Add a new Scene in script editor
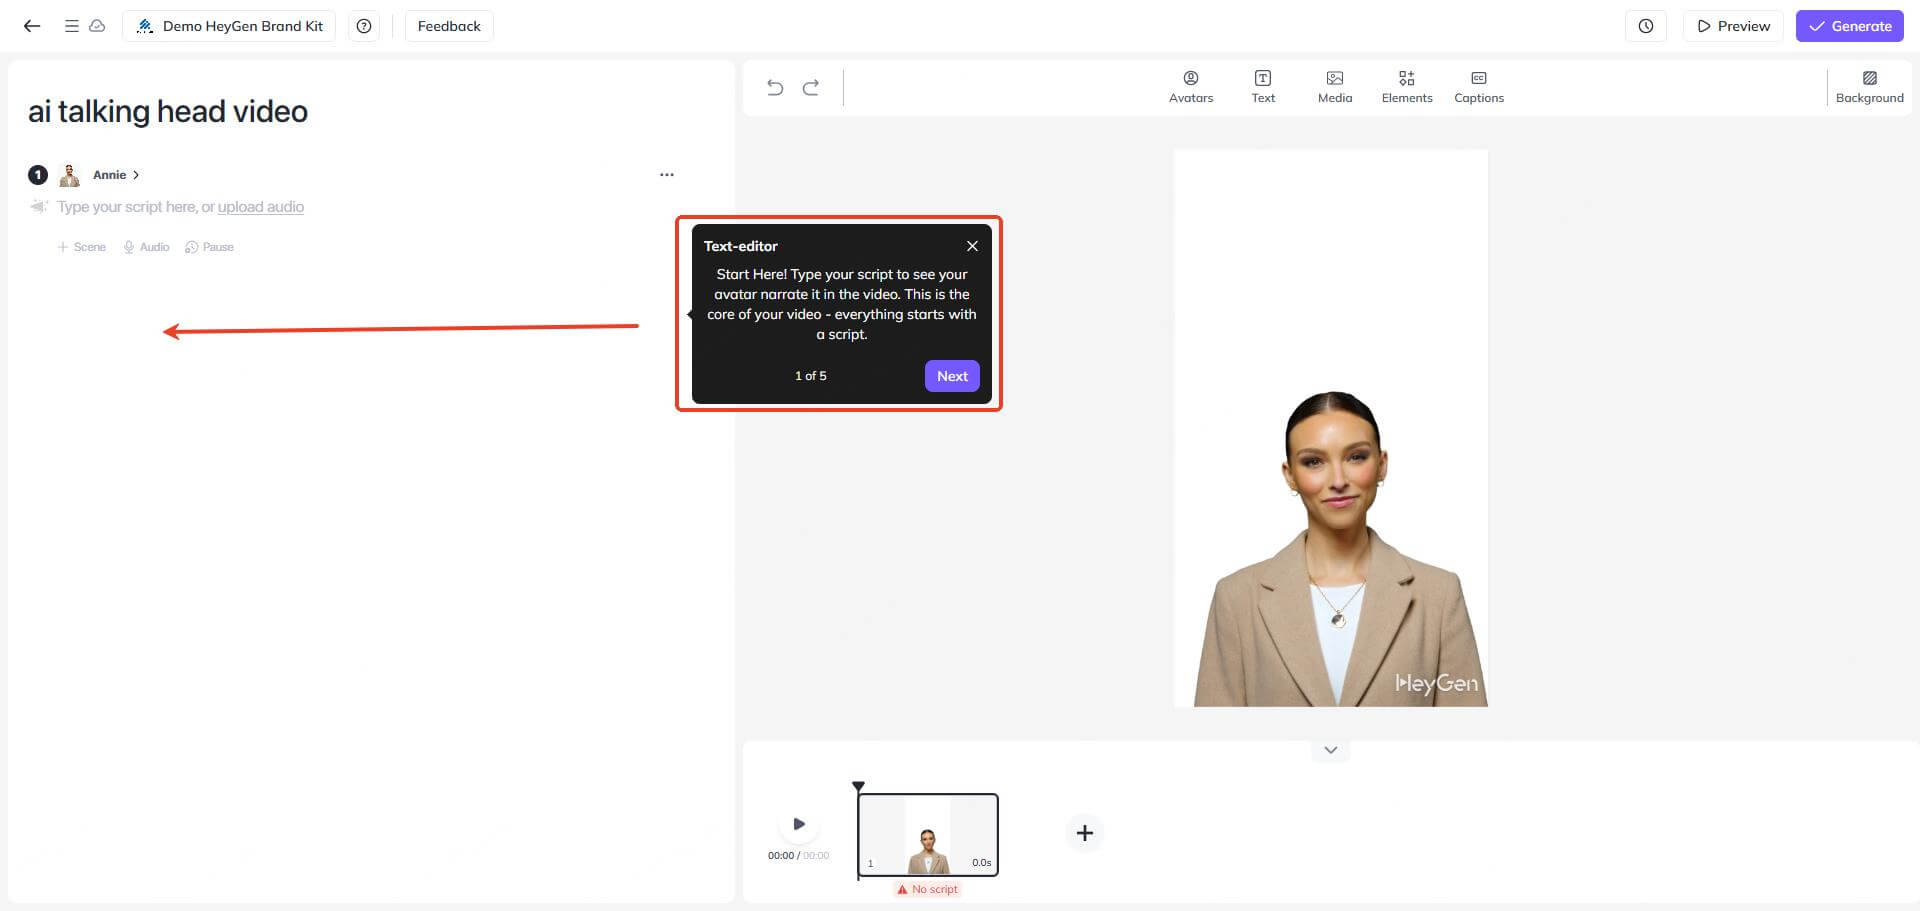The width and height of the screenshot is (1920, 911). tap(82, 247)
